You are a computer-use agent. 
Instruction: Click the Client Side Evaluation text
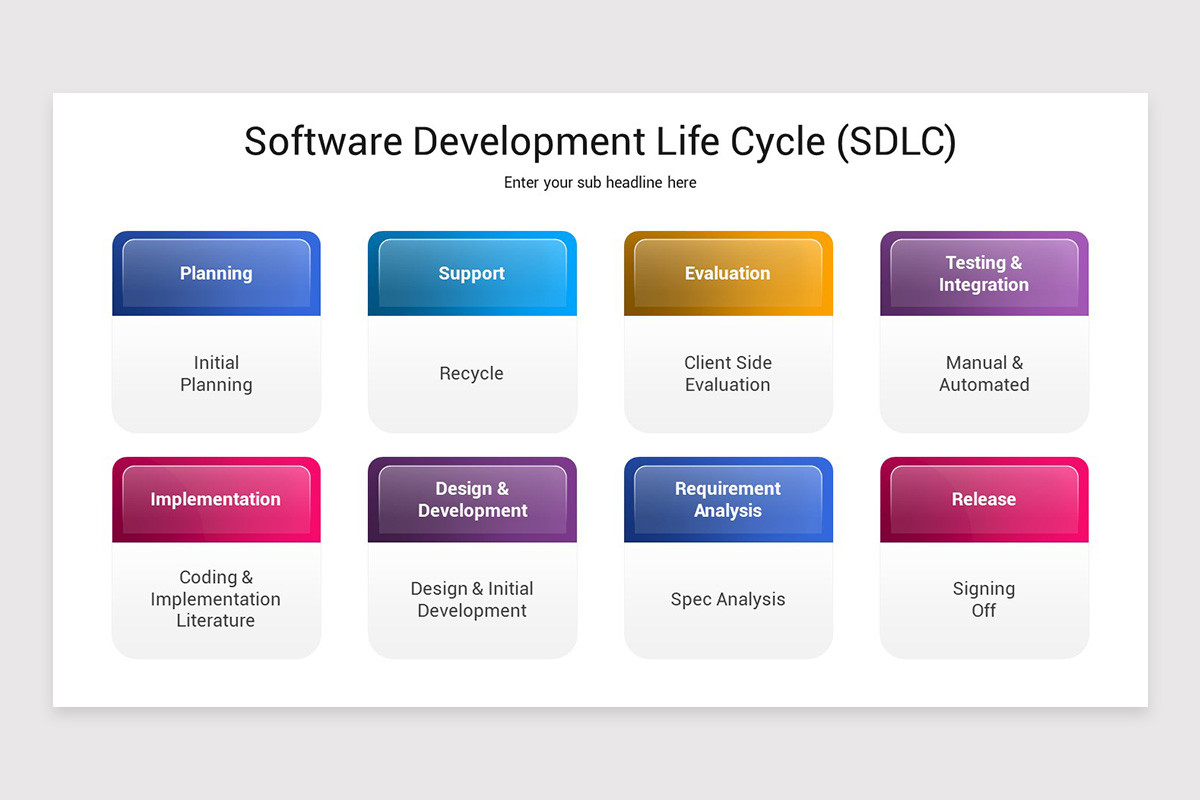tap(728, 373)
